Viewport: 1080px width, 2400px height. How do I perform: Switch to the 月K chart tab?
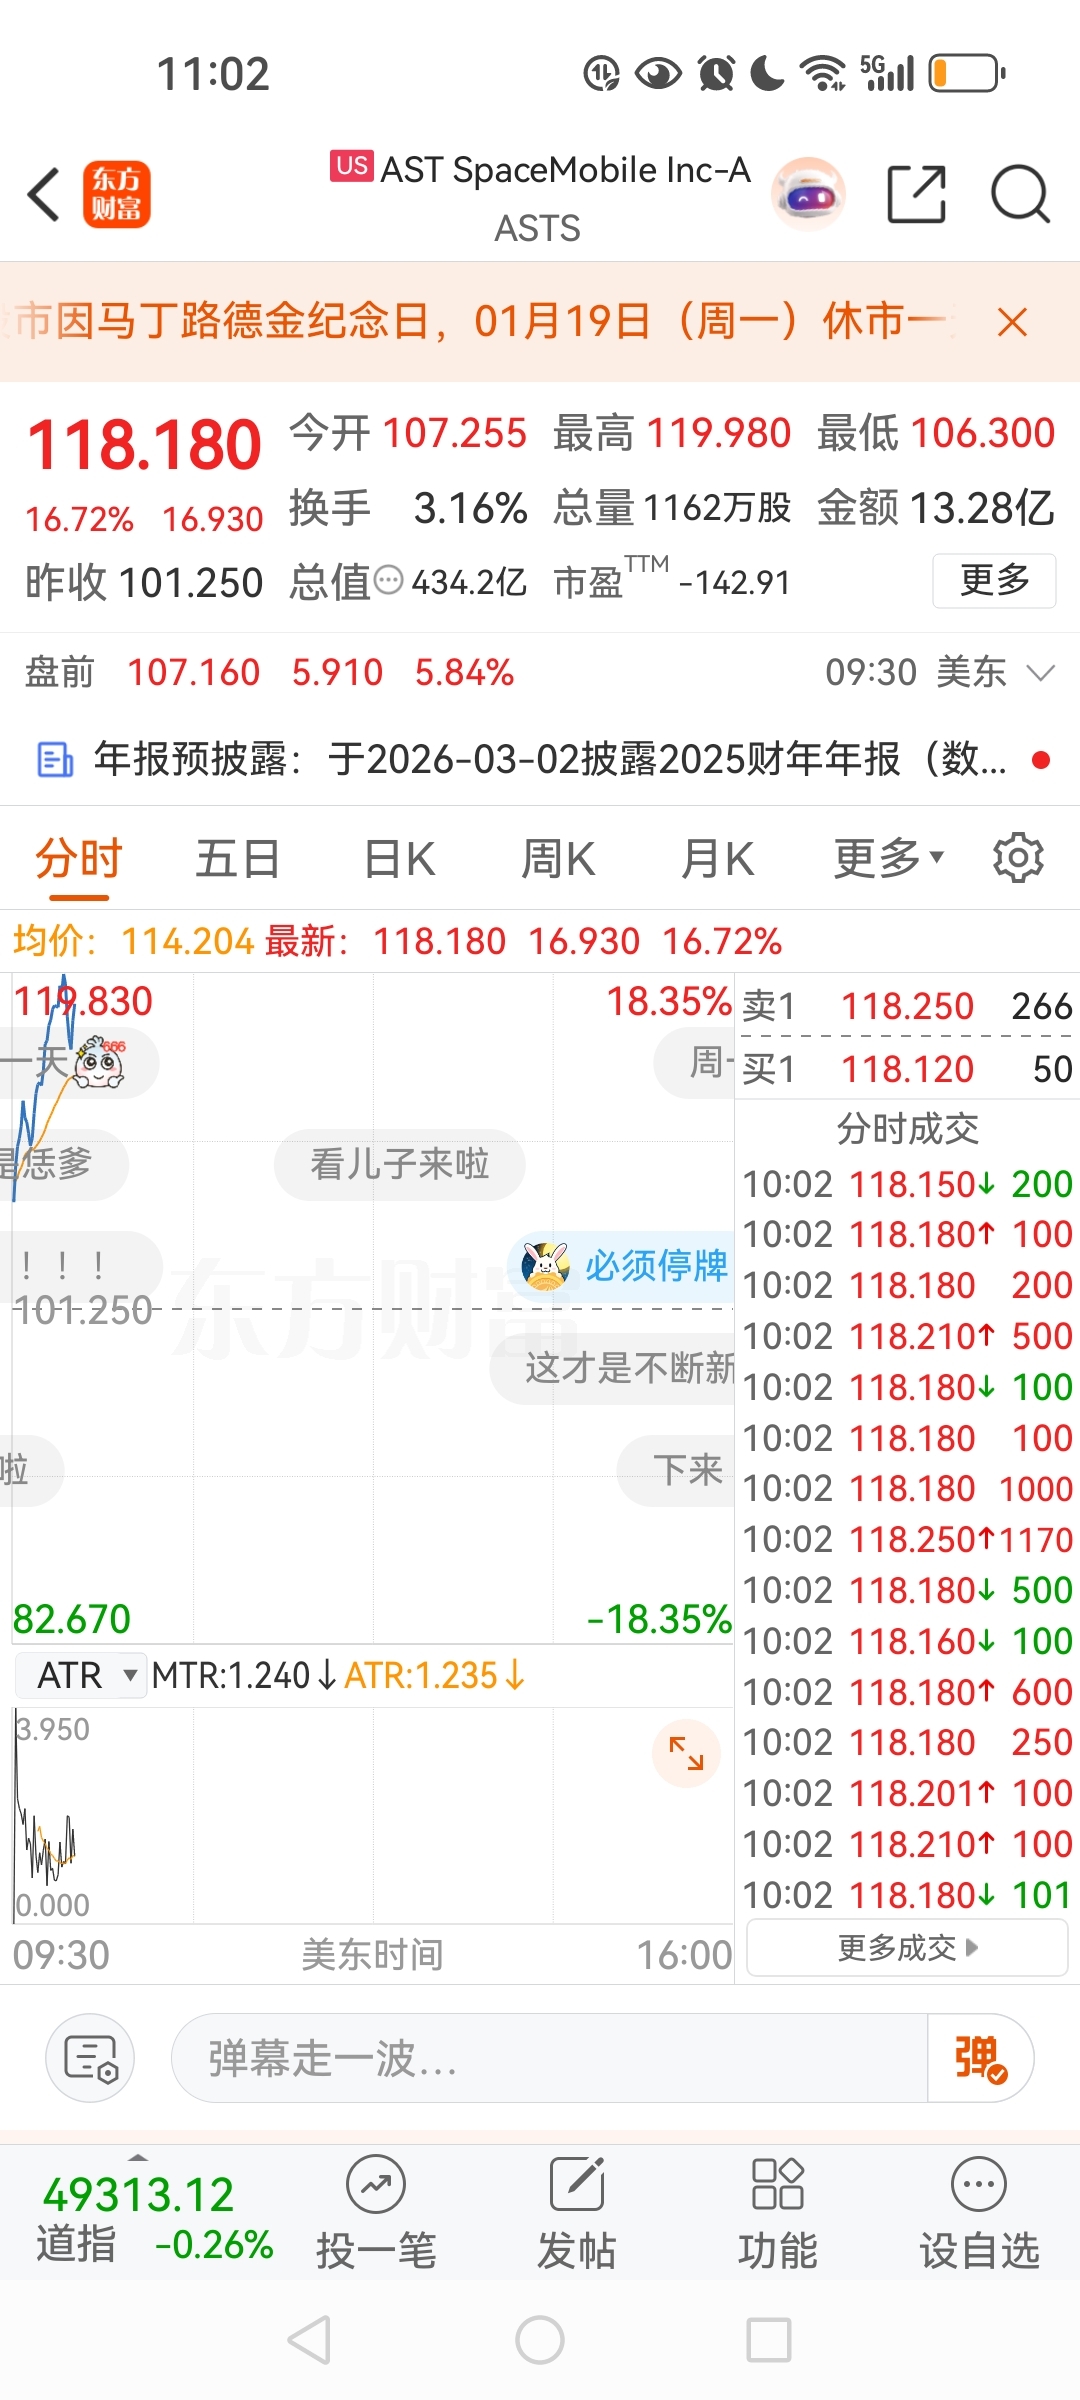(717, 859)
